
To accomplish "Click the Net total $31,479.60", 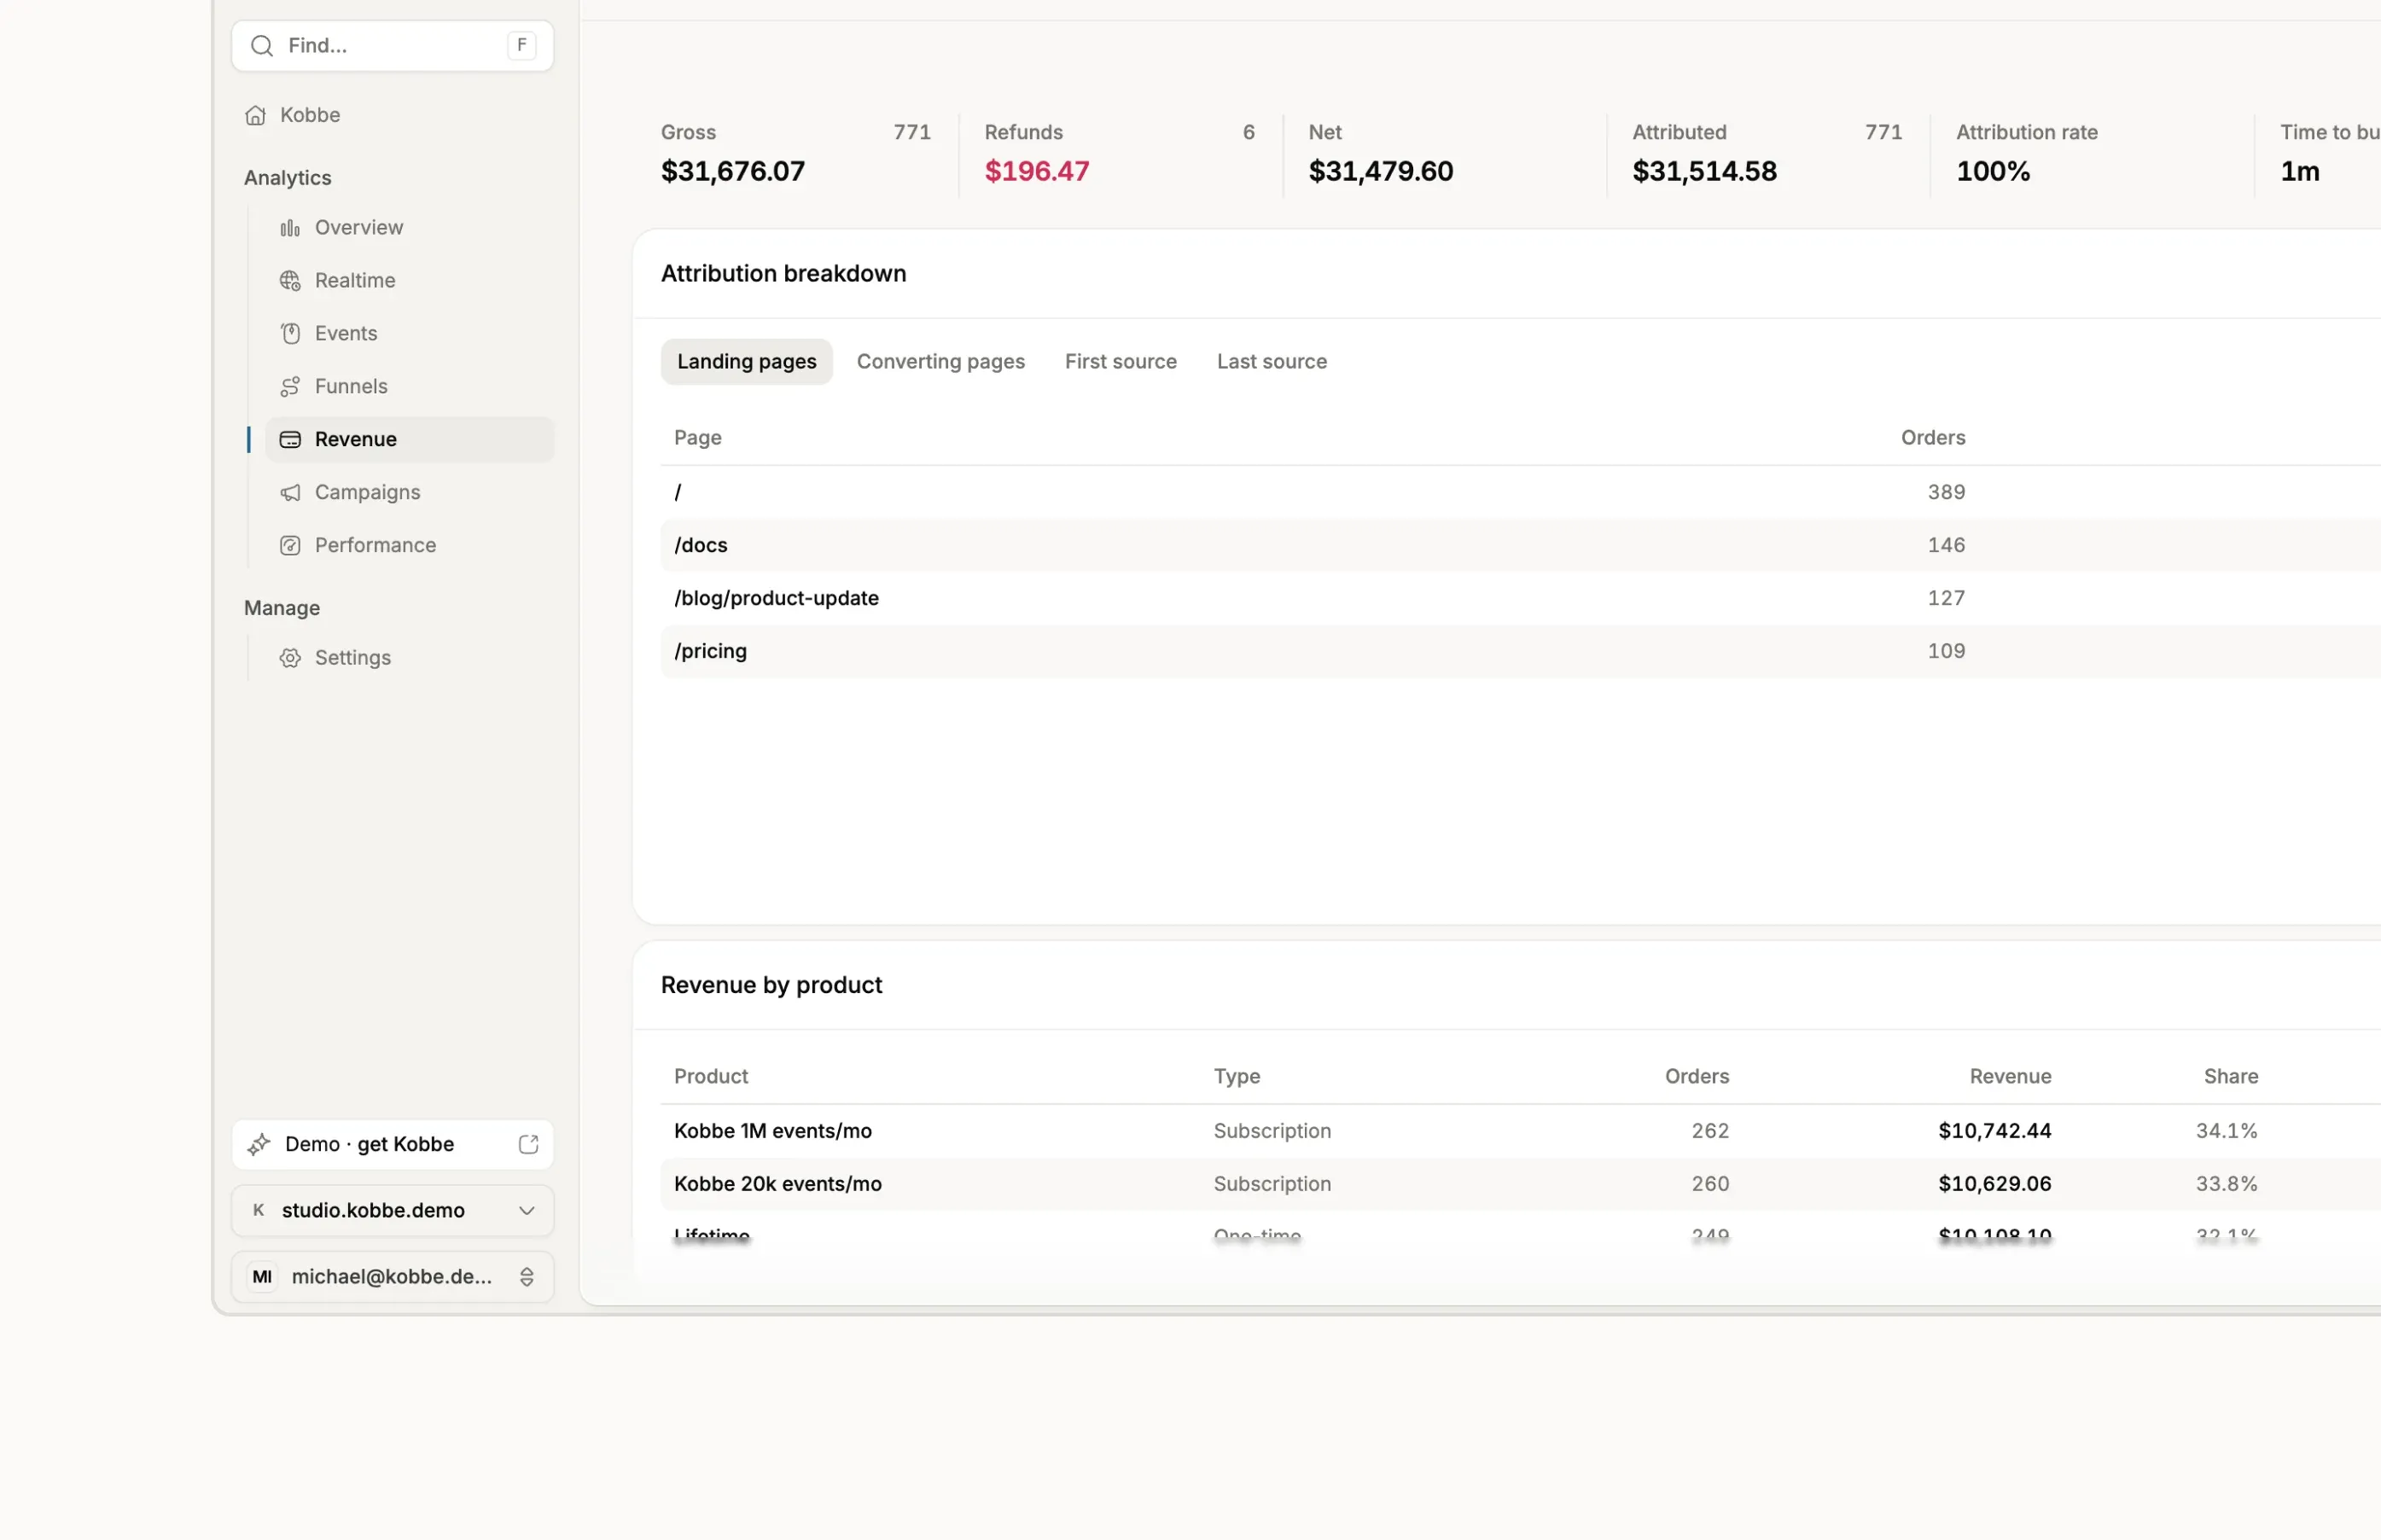I will (x=1381, y=172).
